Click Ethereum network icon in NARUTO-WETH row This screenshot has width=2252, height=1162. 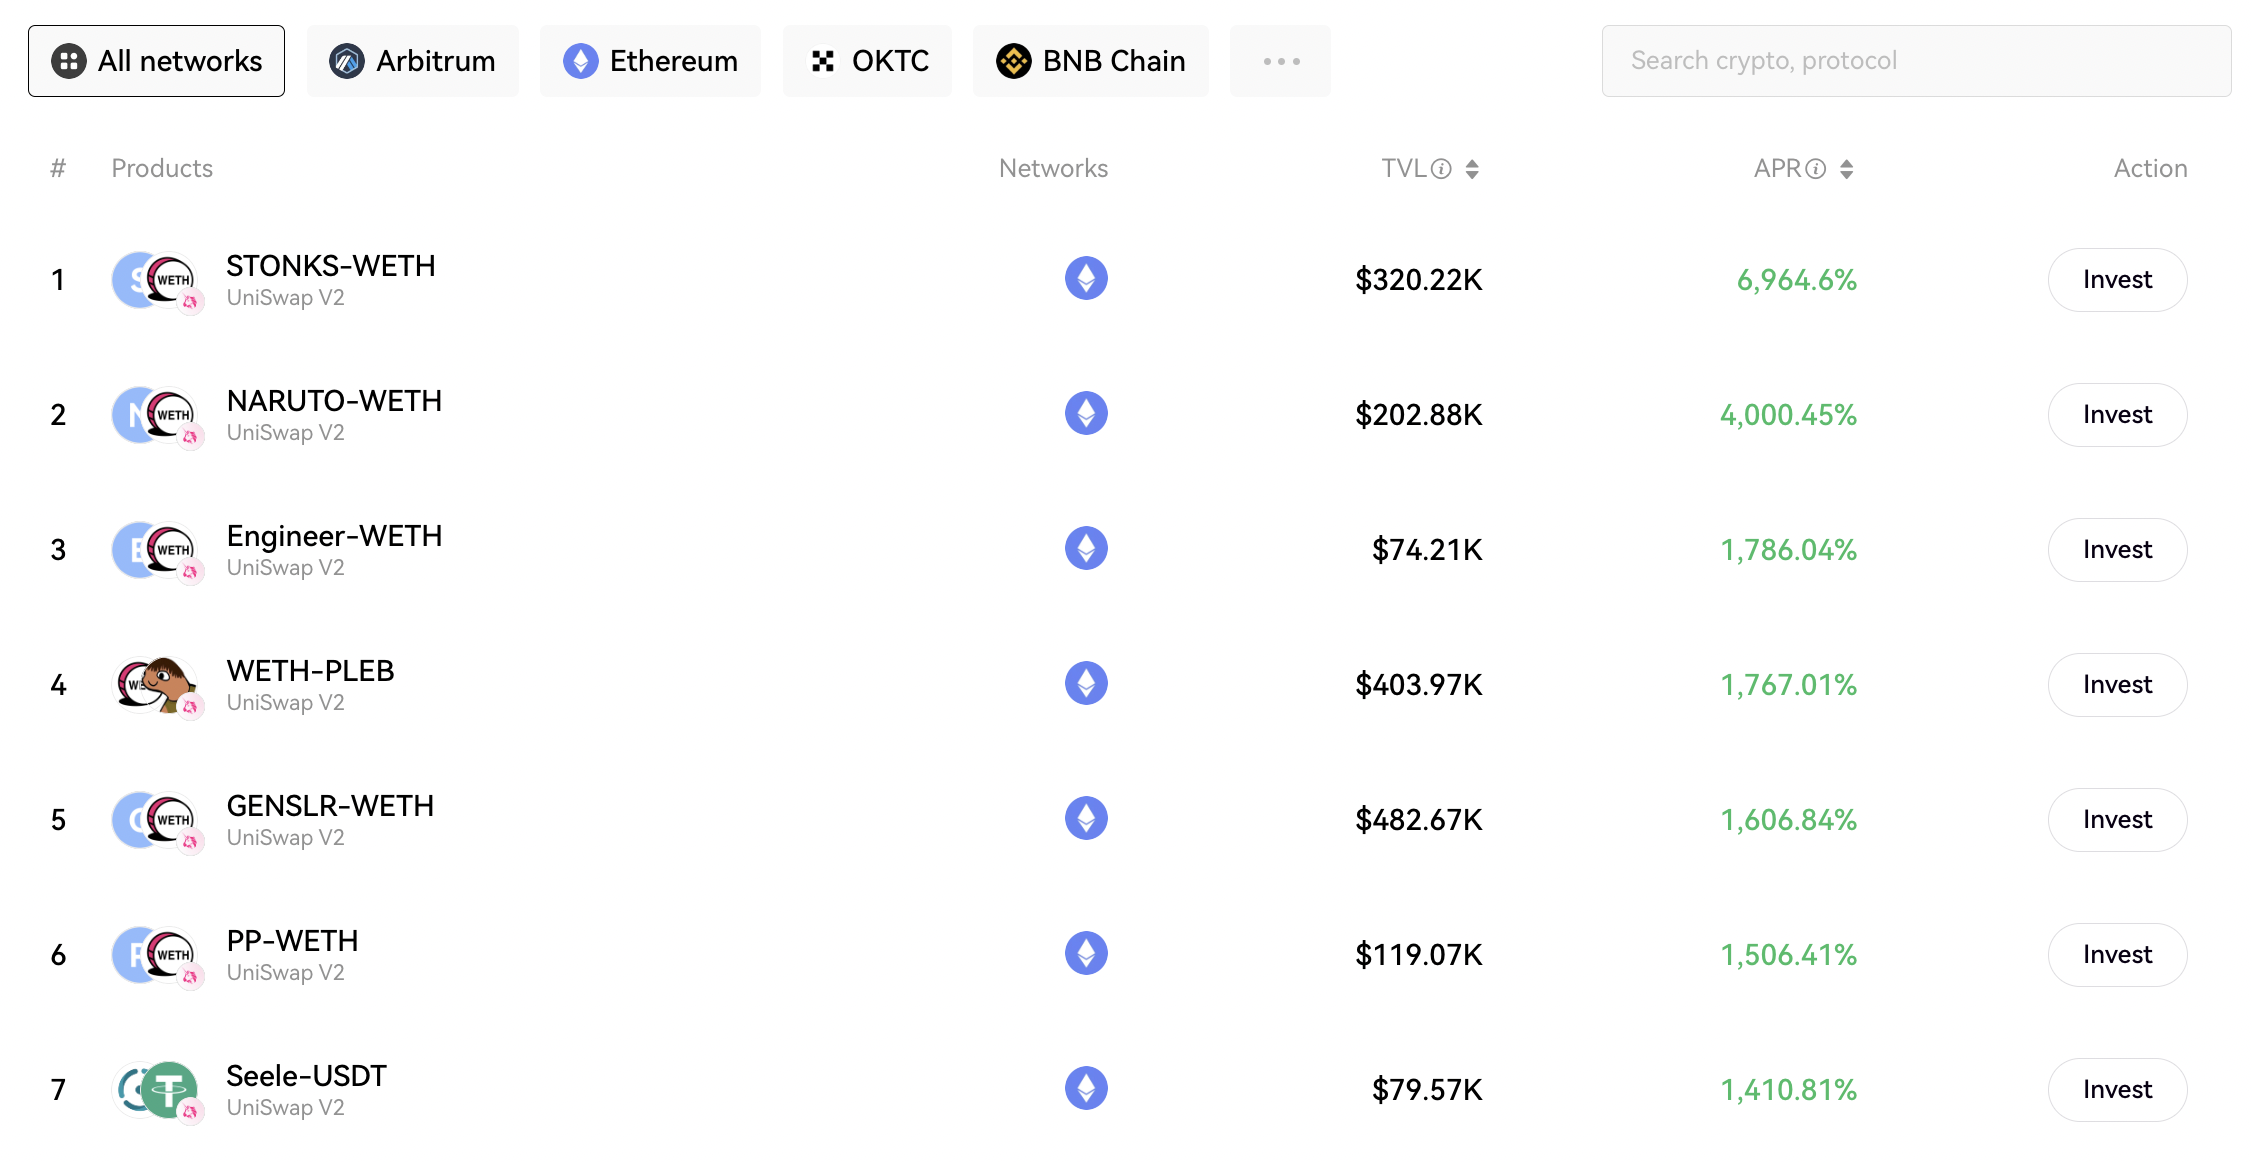[1086, 413]
